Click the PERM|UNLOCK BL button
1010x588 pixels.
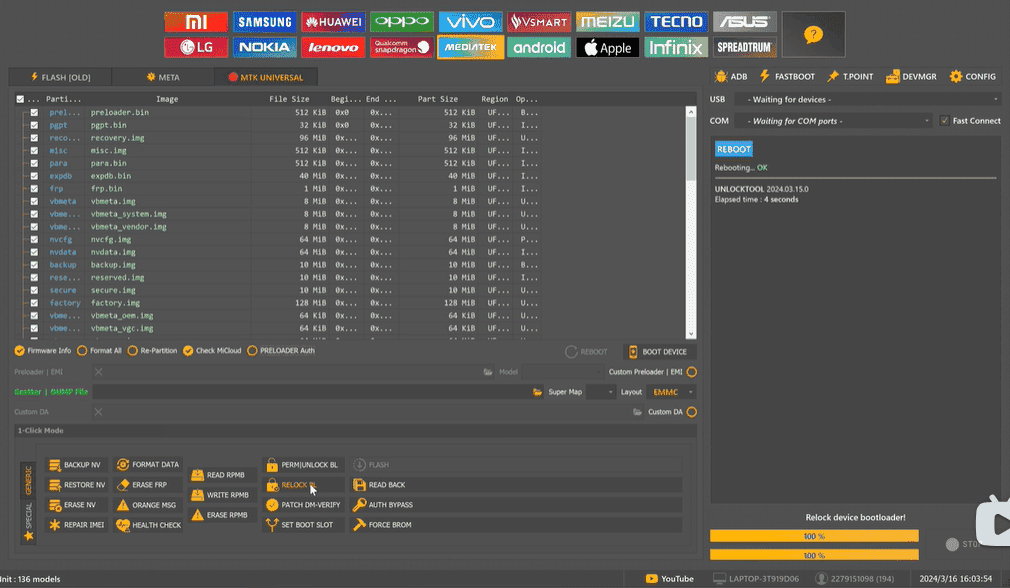click(302, 464)
